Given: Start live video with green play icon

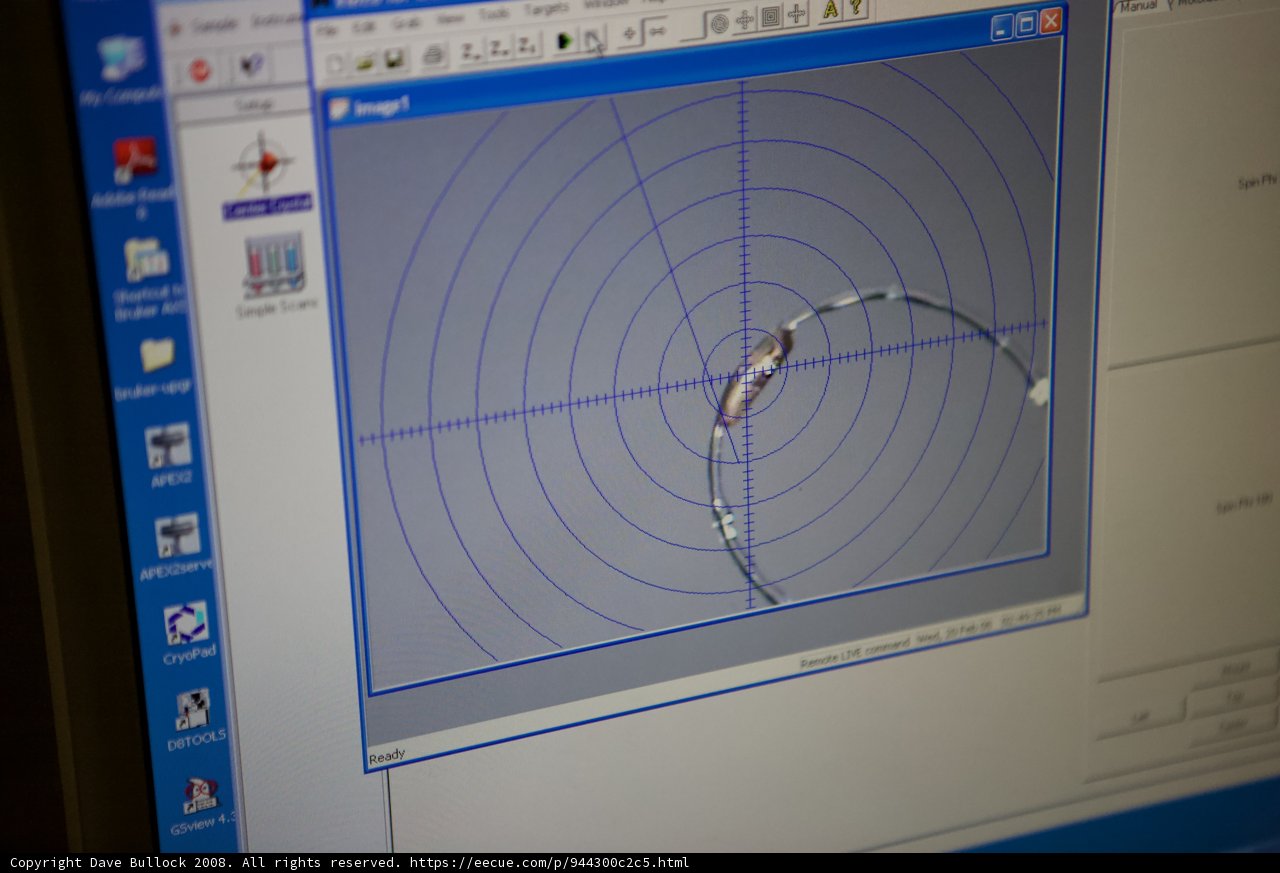Looking at the screenshot, I should tap(565, 41).
